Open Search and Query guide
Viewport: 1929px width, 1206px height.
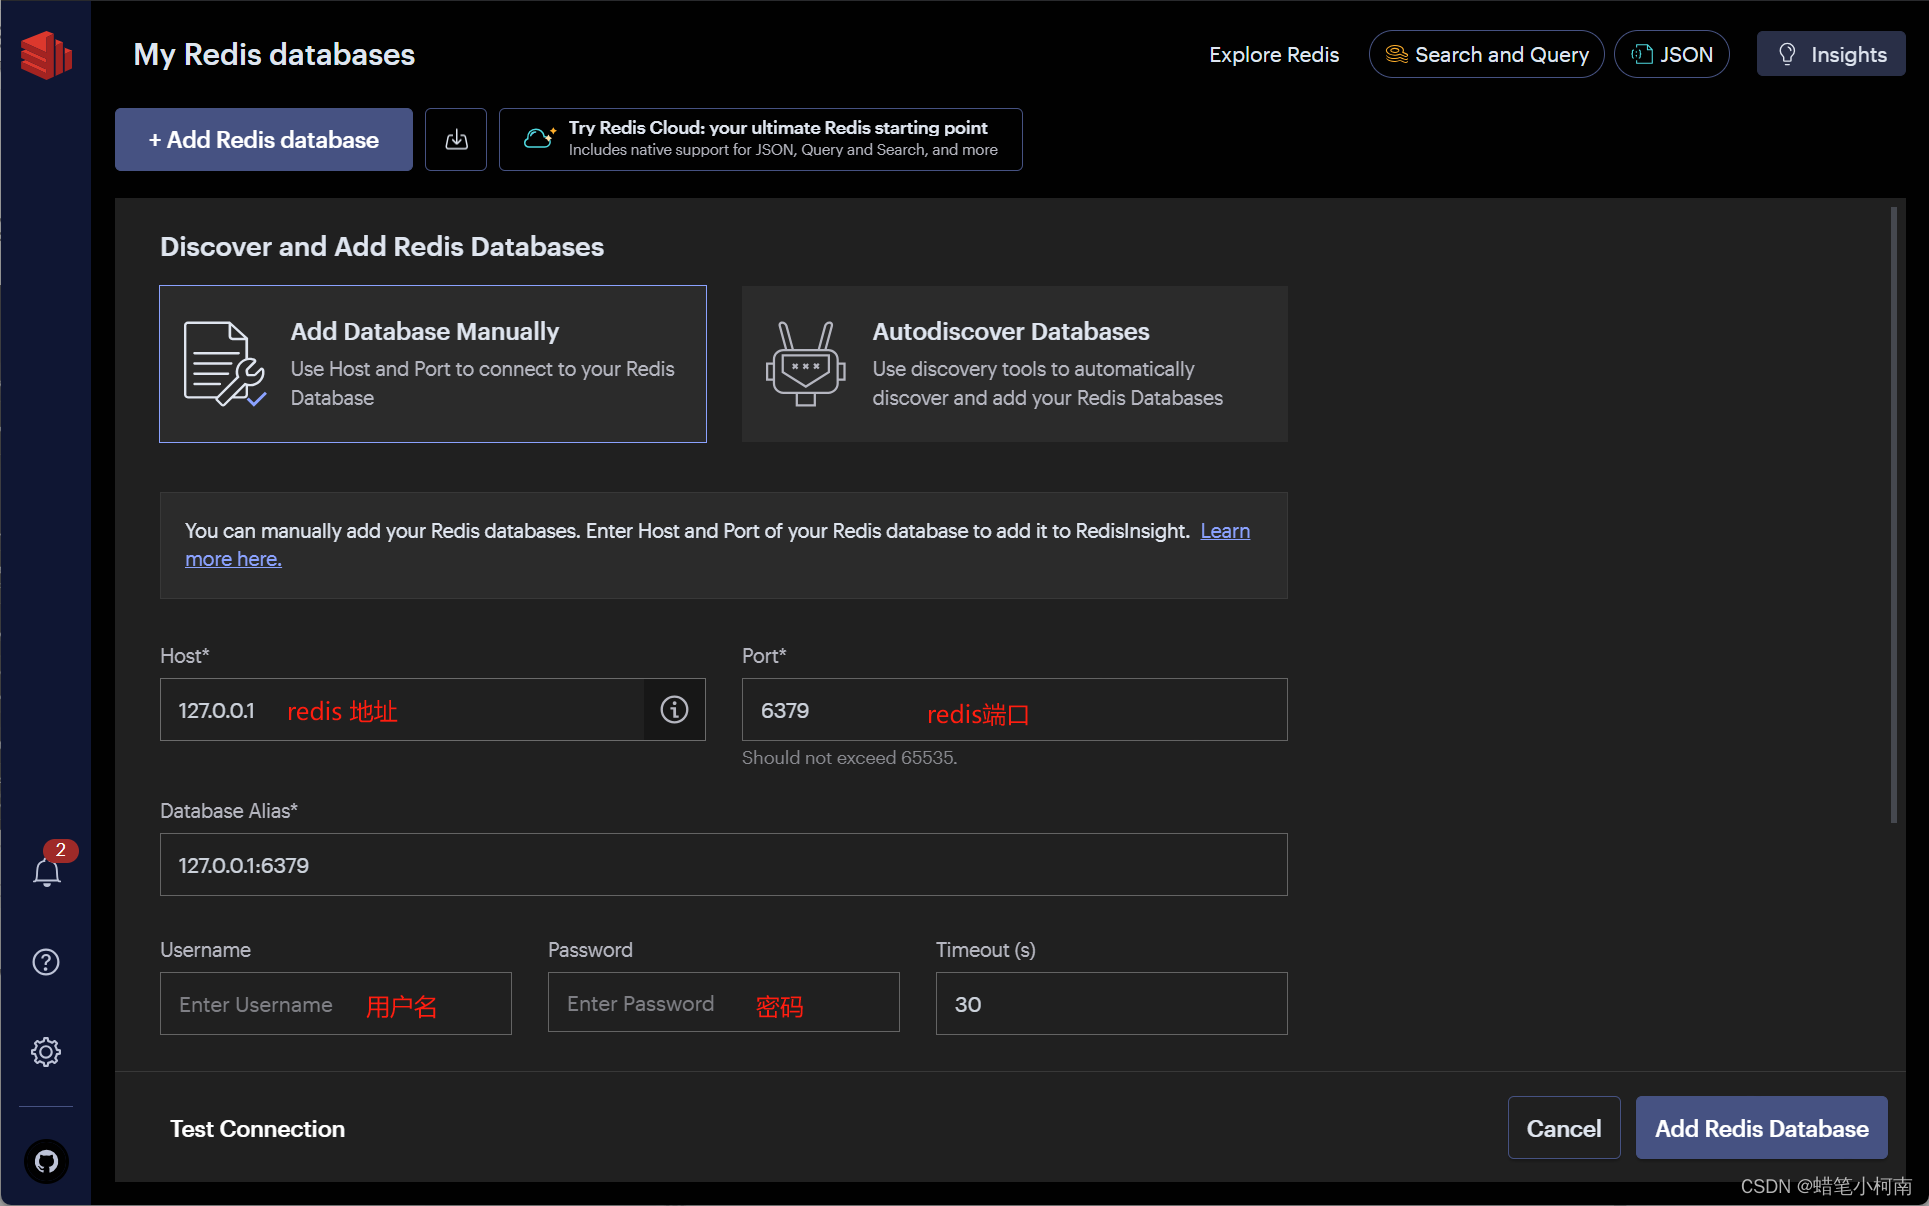point(1487,54)
